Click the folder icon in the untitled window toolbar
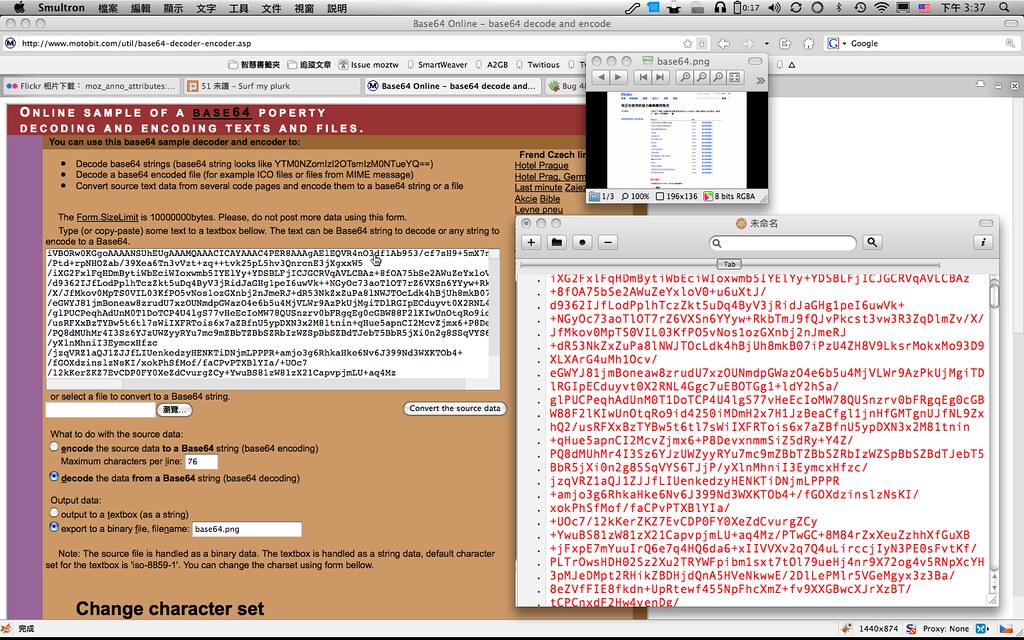1024x640 pixels. [557, 242]
